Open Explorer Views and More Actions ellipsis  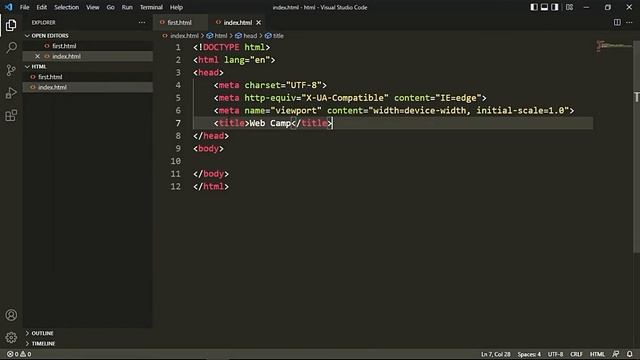pyautogui.click(x=142, y=22)
